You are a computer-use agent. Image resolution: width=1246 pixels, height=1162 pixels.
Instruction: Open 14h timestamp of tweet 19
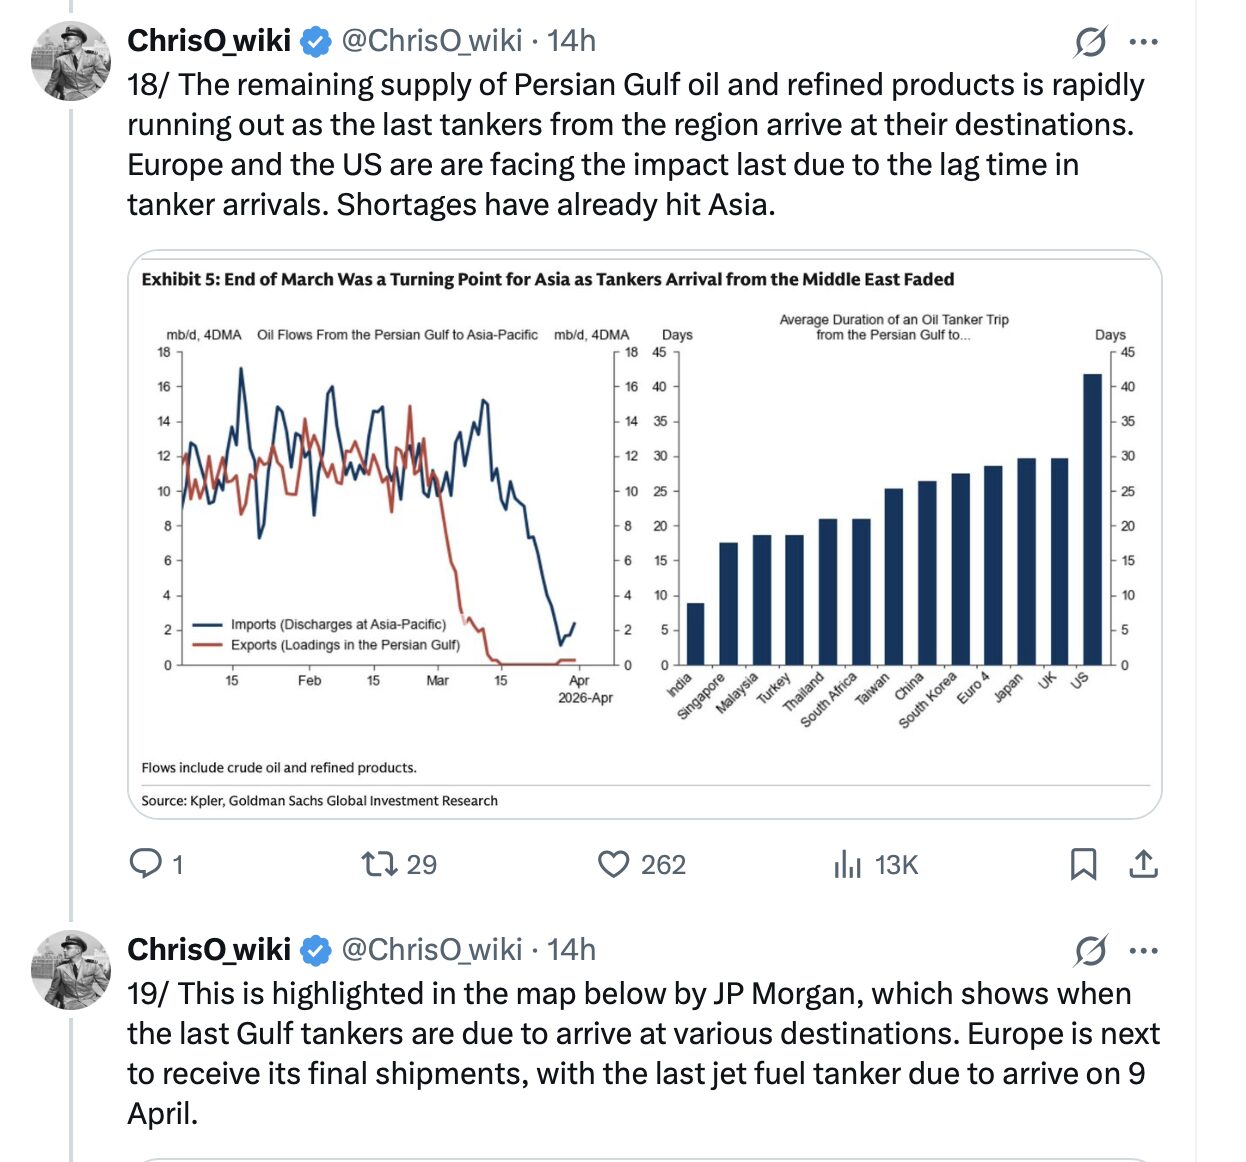pos(572,950)
